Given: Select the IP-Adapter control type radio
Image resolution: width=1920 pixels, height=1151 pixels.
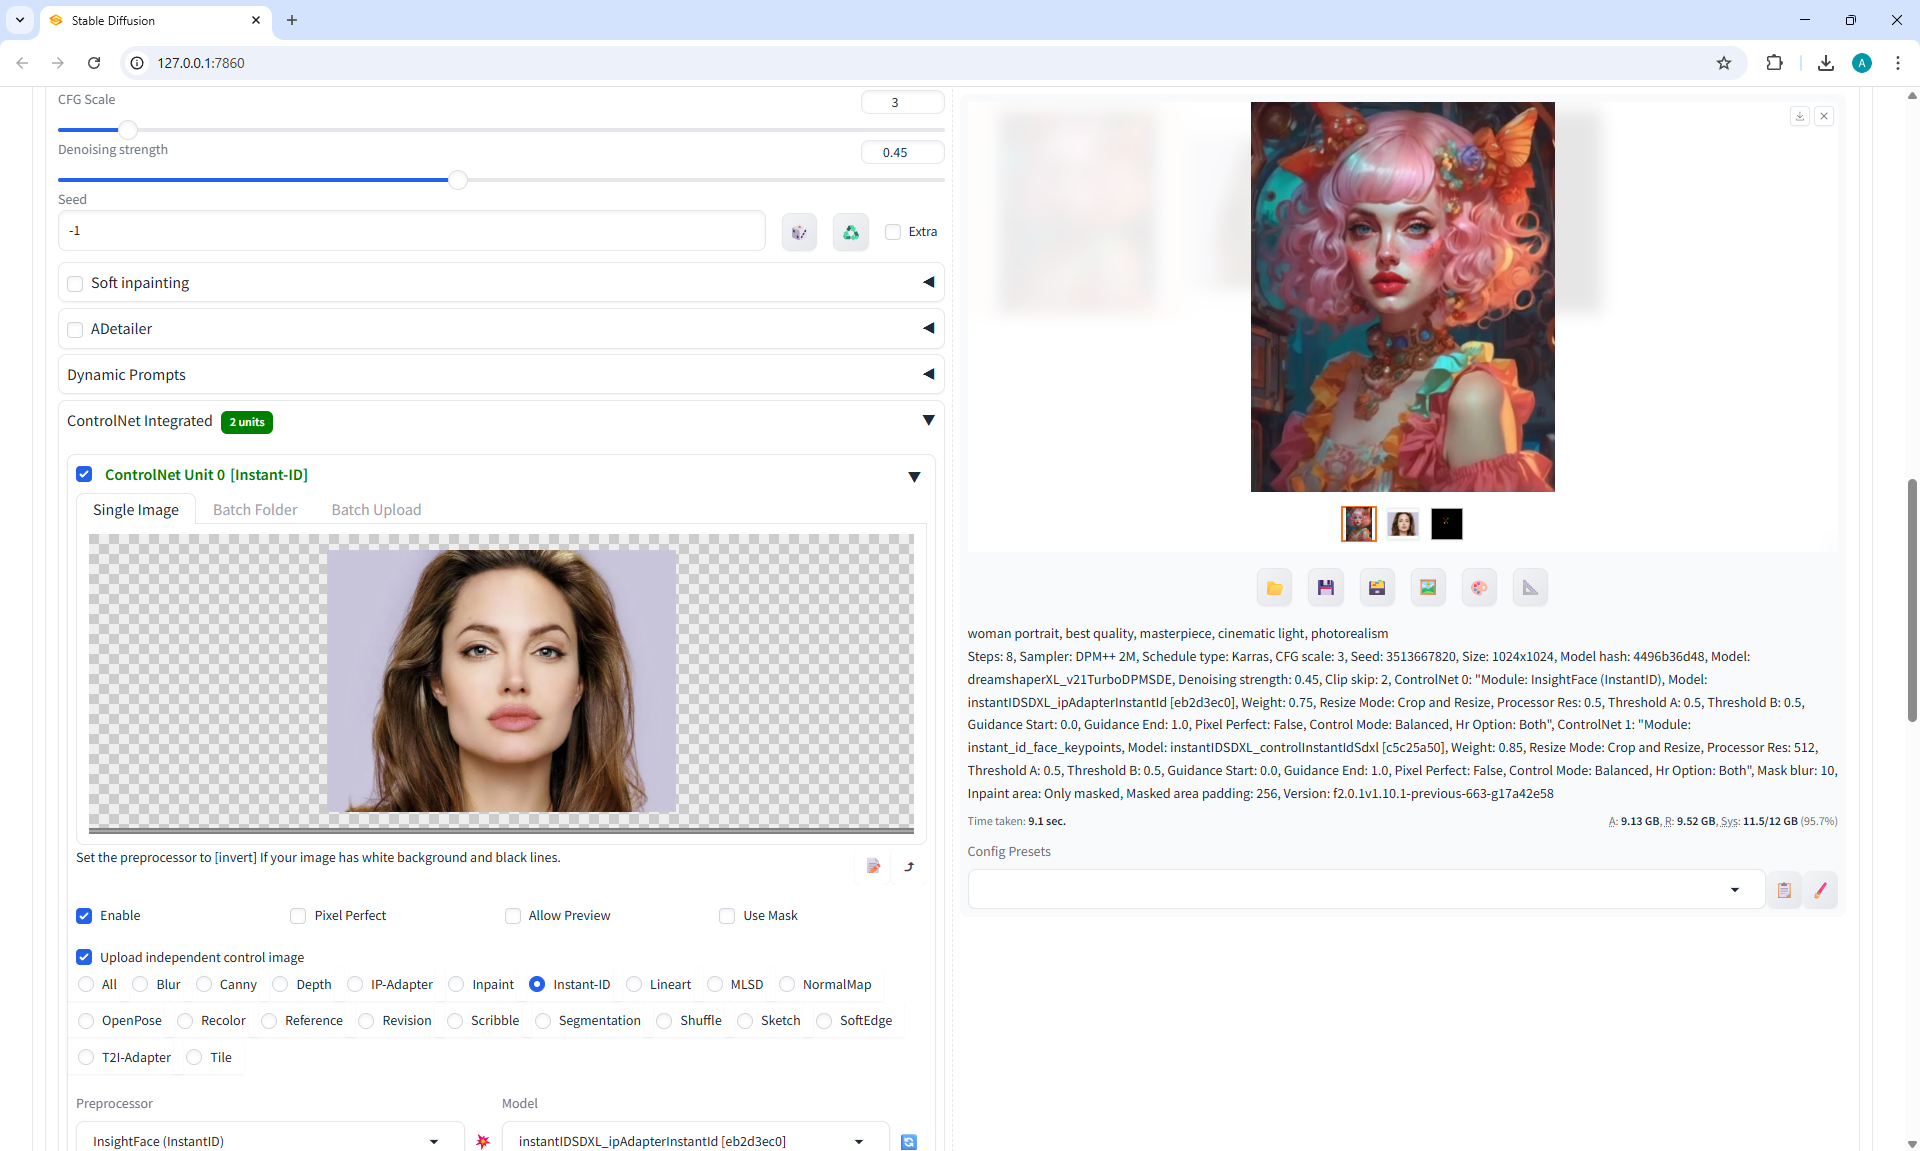Looking at the screenshot, I should pyautogui.click(x=355, y=985).
